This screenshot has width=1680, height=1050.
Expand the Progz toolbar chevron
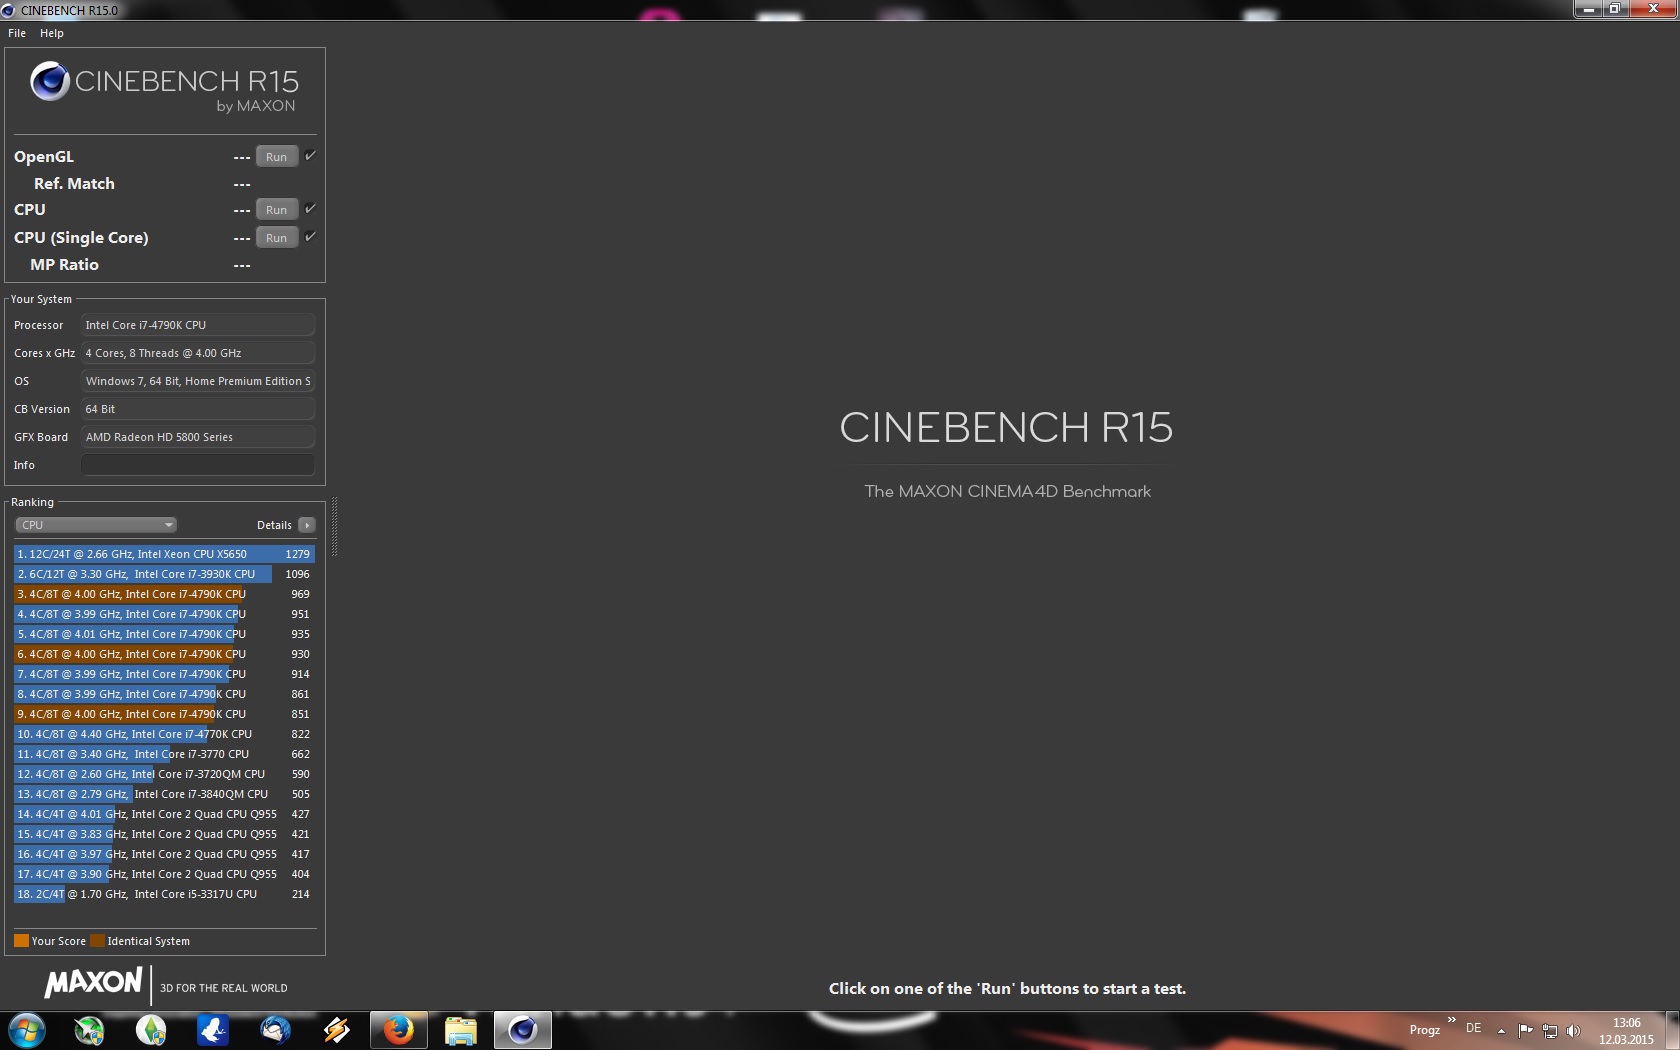[1451, 1020]
